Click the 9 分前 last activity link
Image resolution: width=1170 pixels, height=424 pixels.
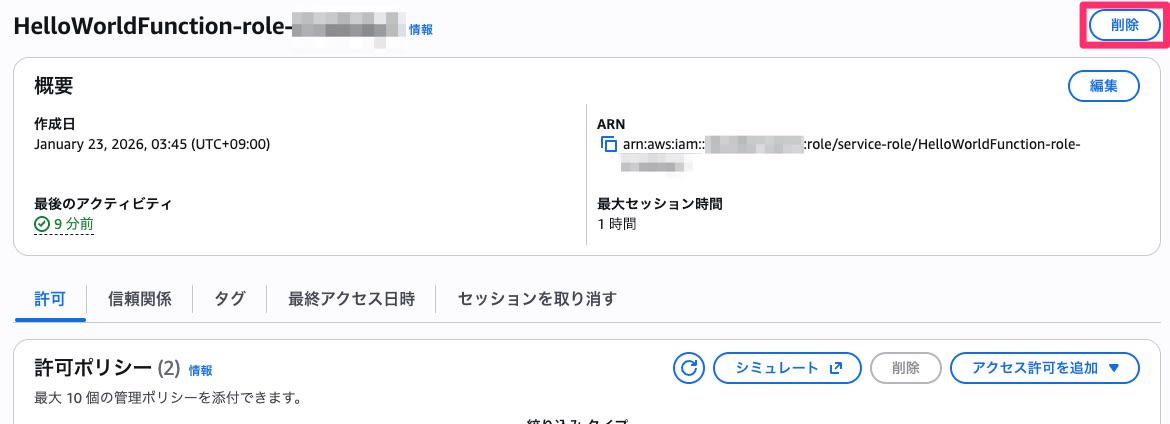[74, 224]
